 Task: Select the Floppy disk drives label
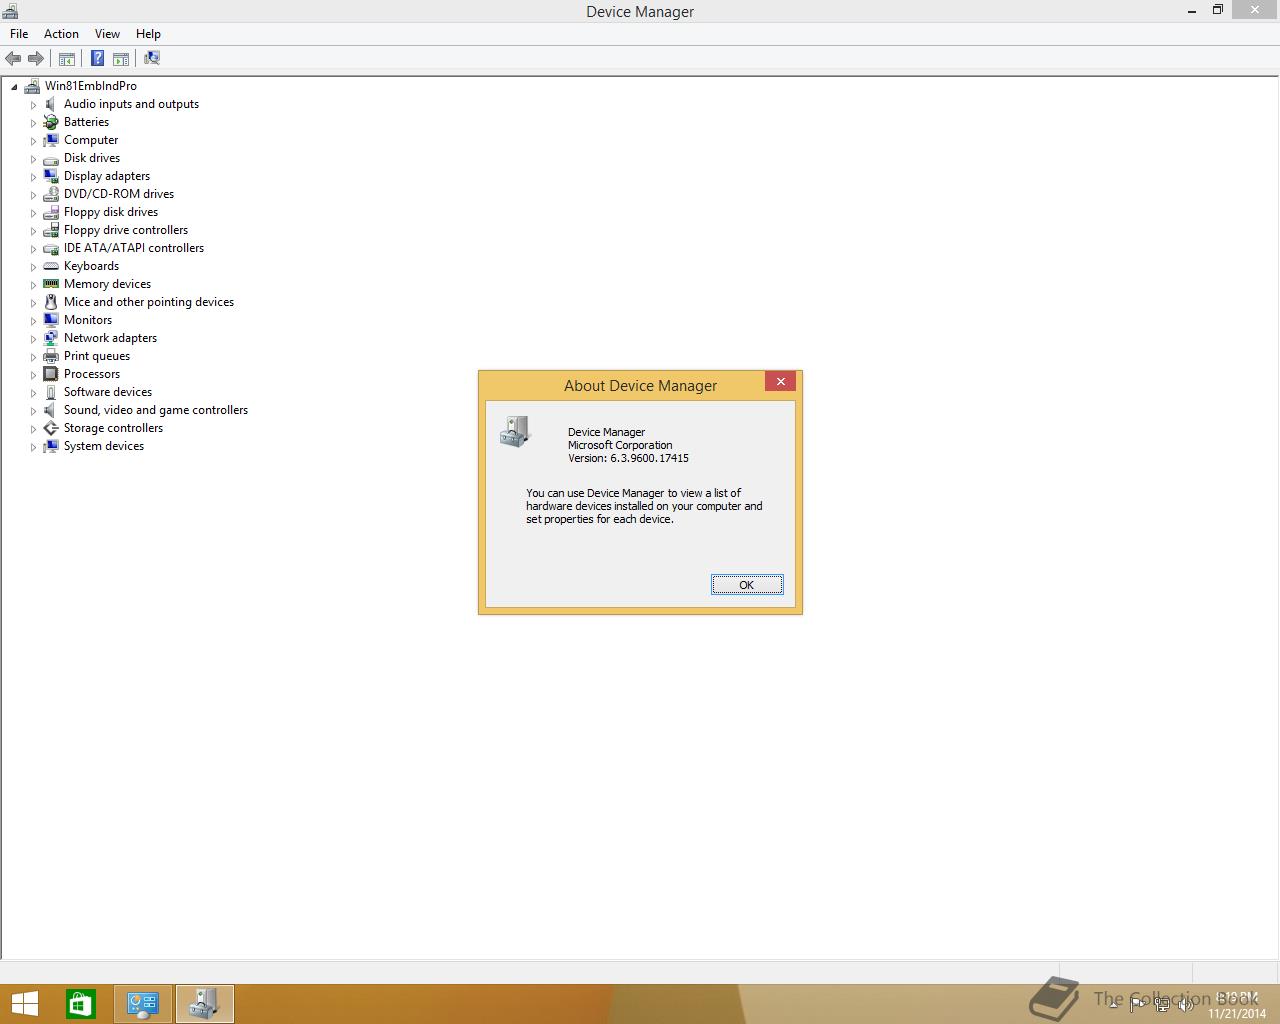[x=111, y=212]
